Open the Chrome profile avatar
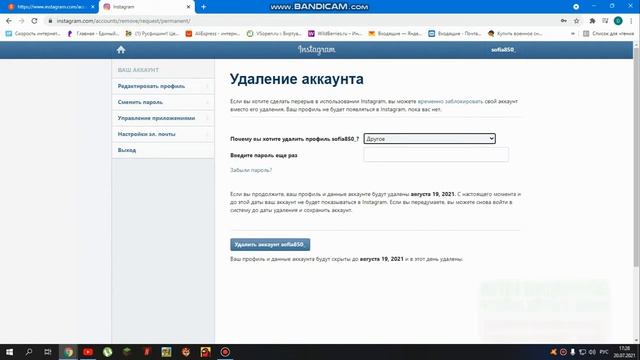Viewport: 640px width, 360px height. [x=618, y=21]
